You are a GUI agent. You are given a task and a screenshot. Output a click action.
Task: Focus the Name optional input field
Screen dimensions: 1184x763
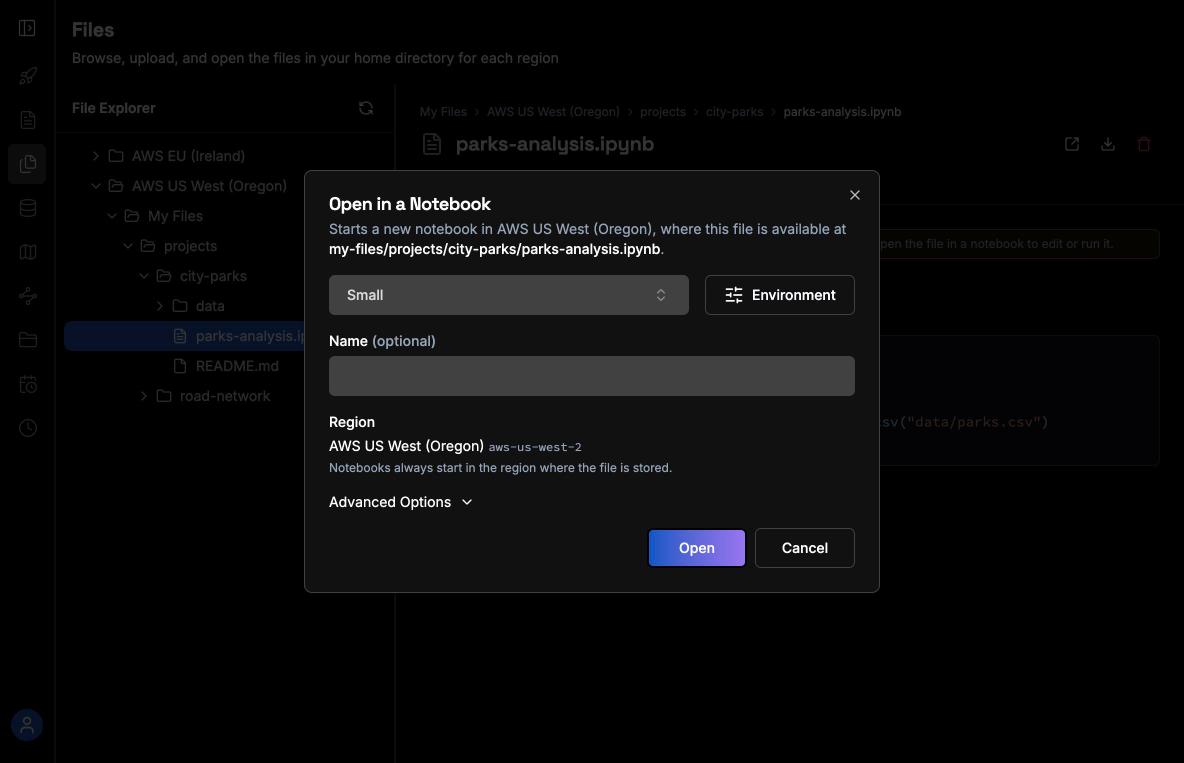point(591,376)
